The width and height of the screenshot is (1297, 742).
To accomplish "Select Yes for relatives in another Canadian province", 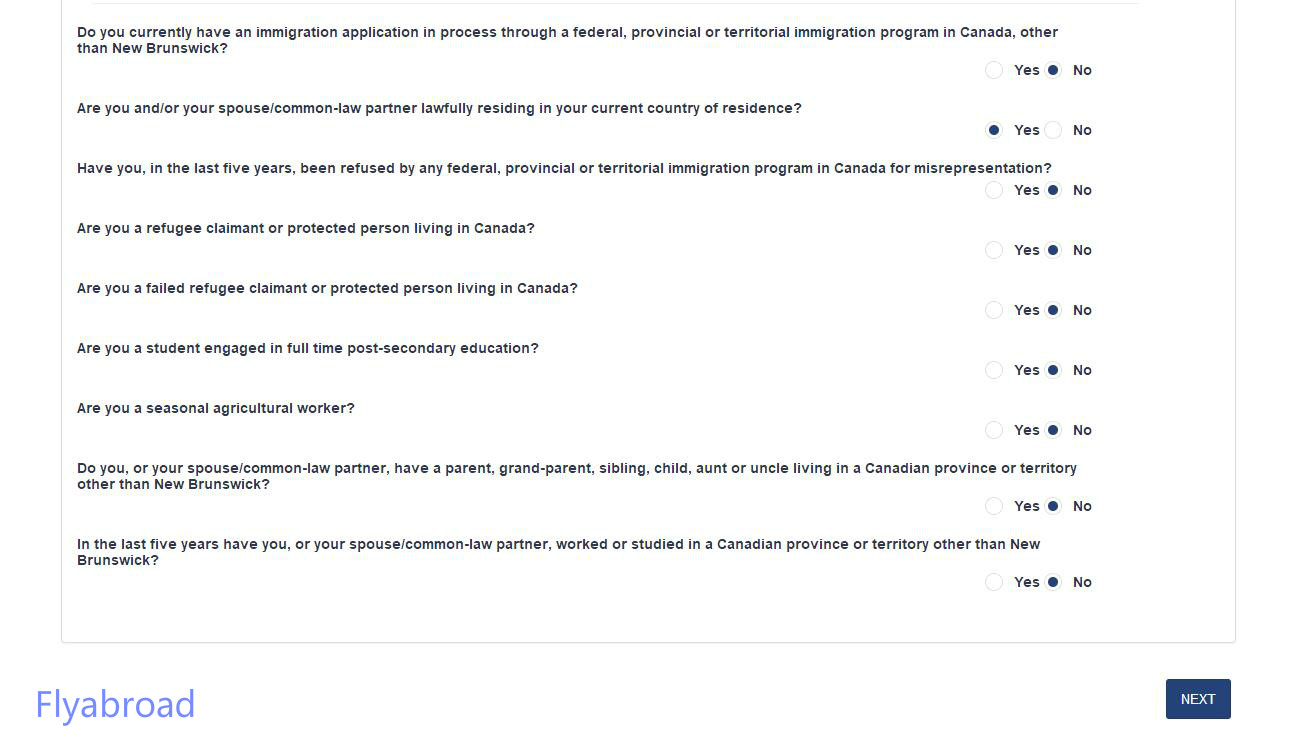I will 994,506.
